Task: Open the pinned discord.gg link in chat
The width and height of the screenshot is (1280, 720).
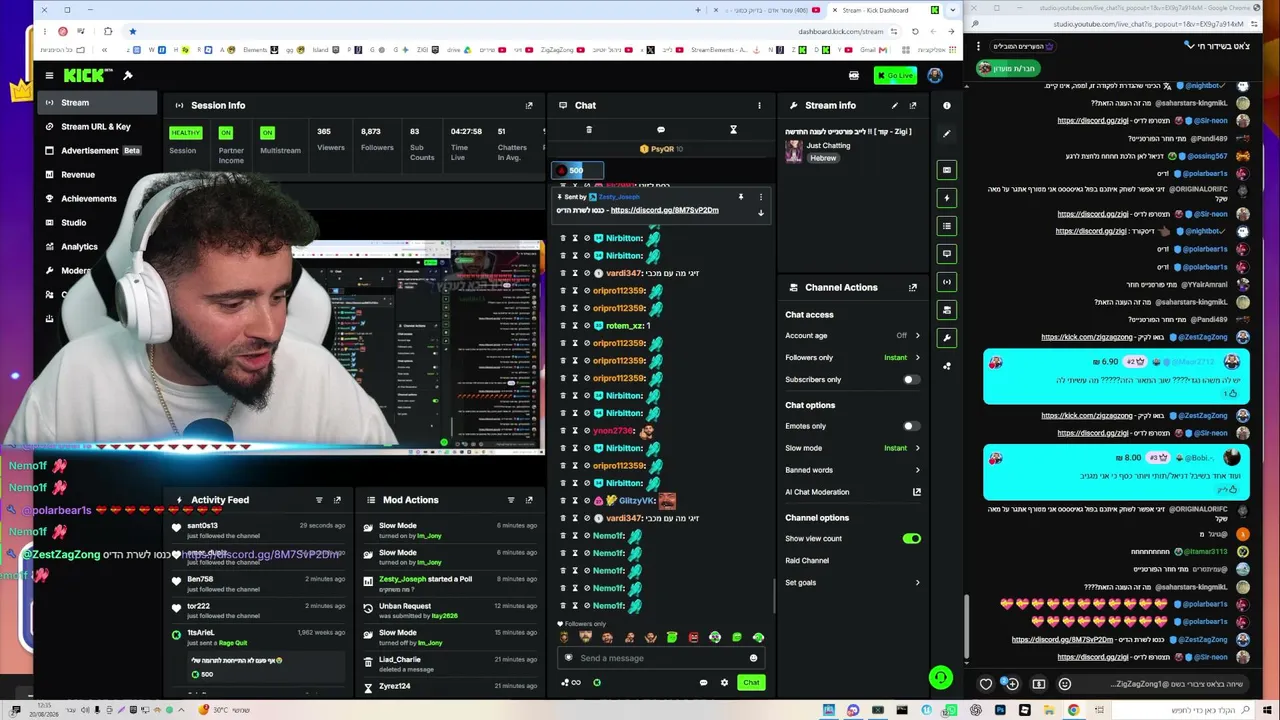Action: [x=664, y=210]
